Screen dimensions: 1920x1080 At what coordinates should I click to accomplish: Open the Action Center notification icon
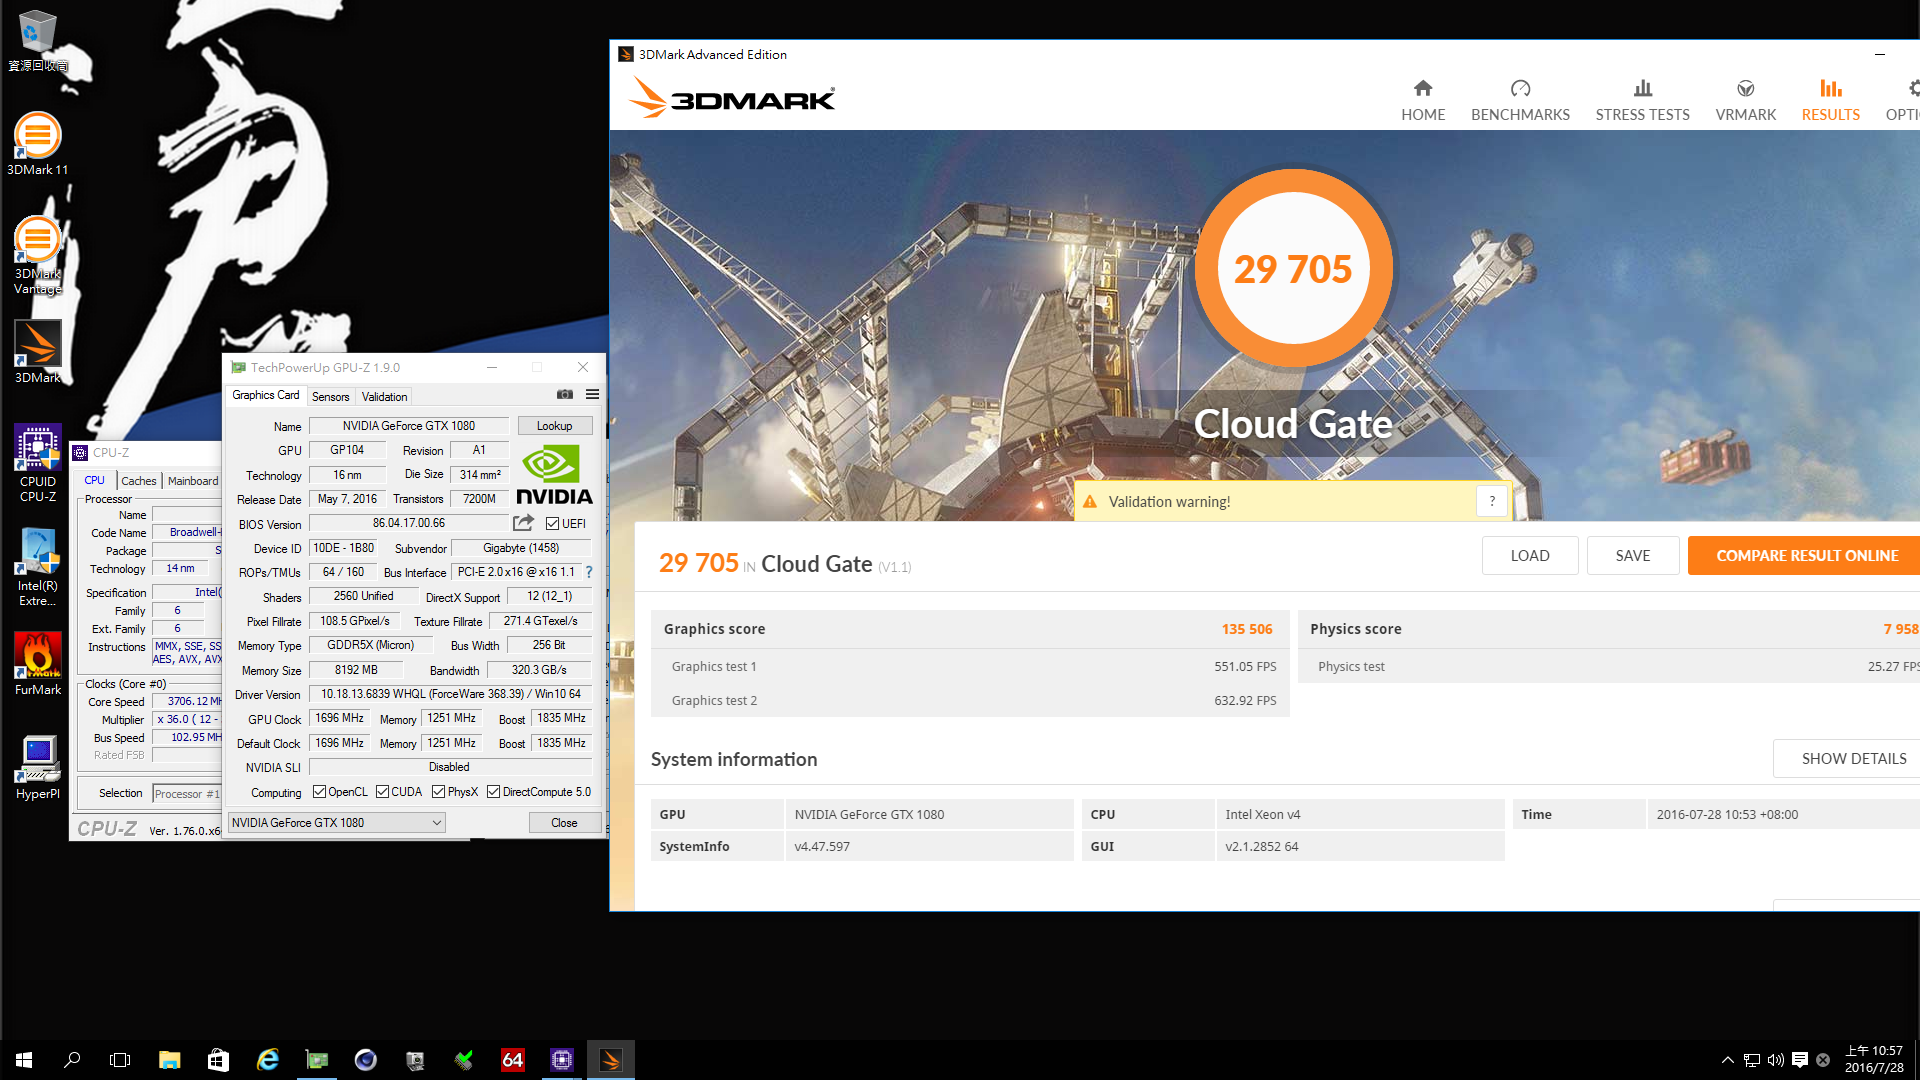coord(1800,1060)
